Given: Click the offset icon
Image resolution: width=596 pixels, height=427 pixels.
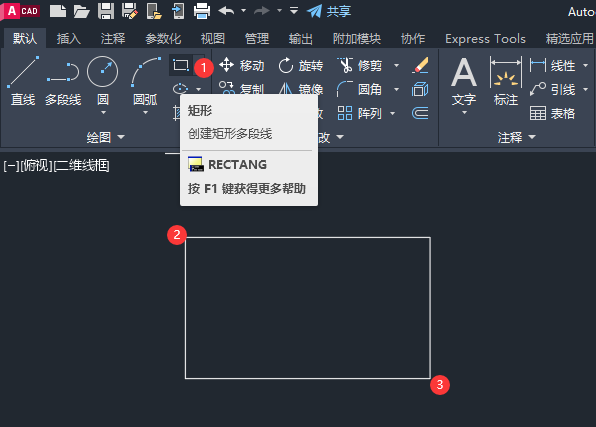Looking at the screenshot, I should pos(420,113).
